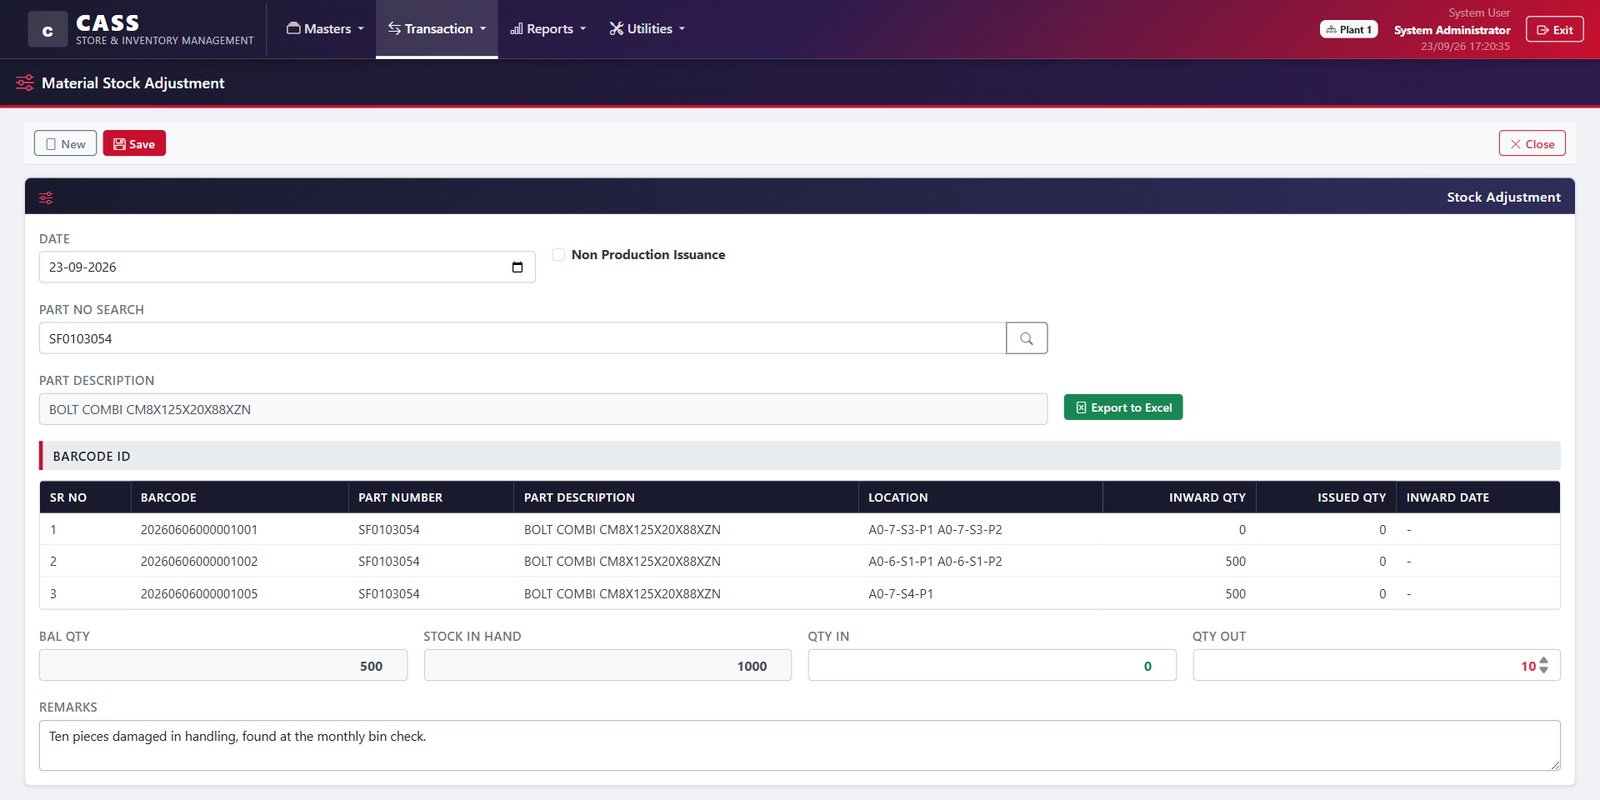Click the Stock In Hand field

point(608,666)
